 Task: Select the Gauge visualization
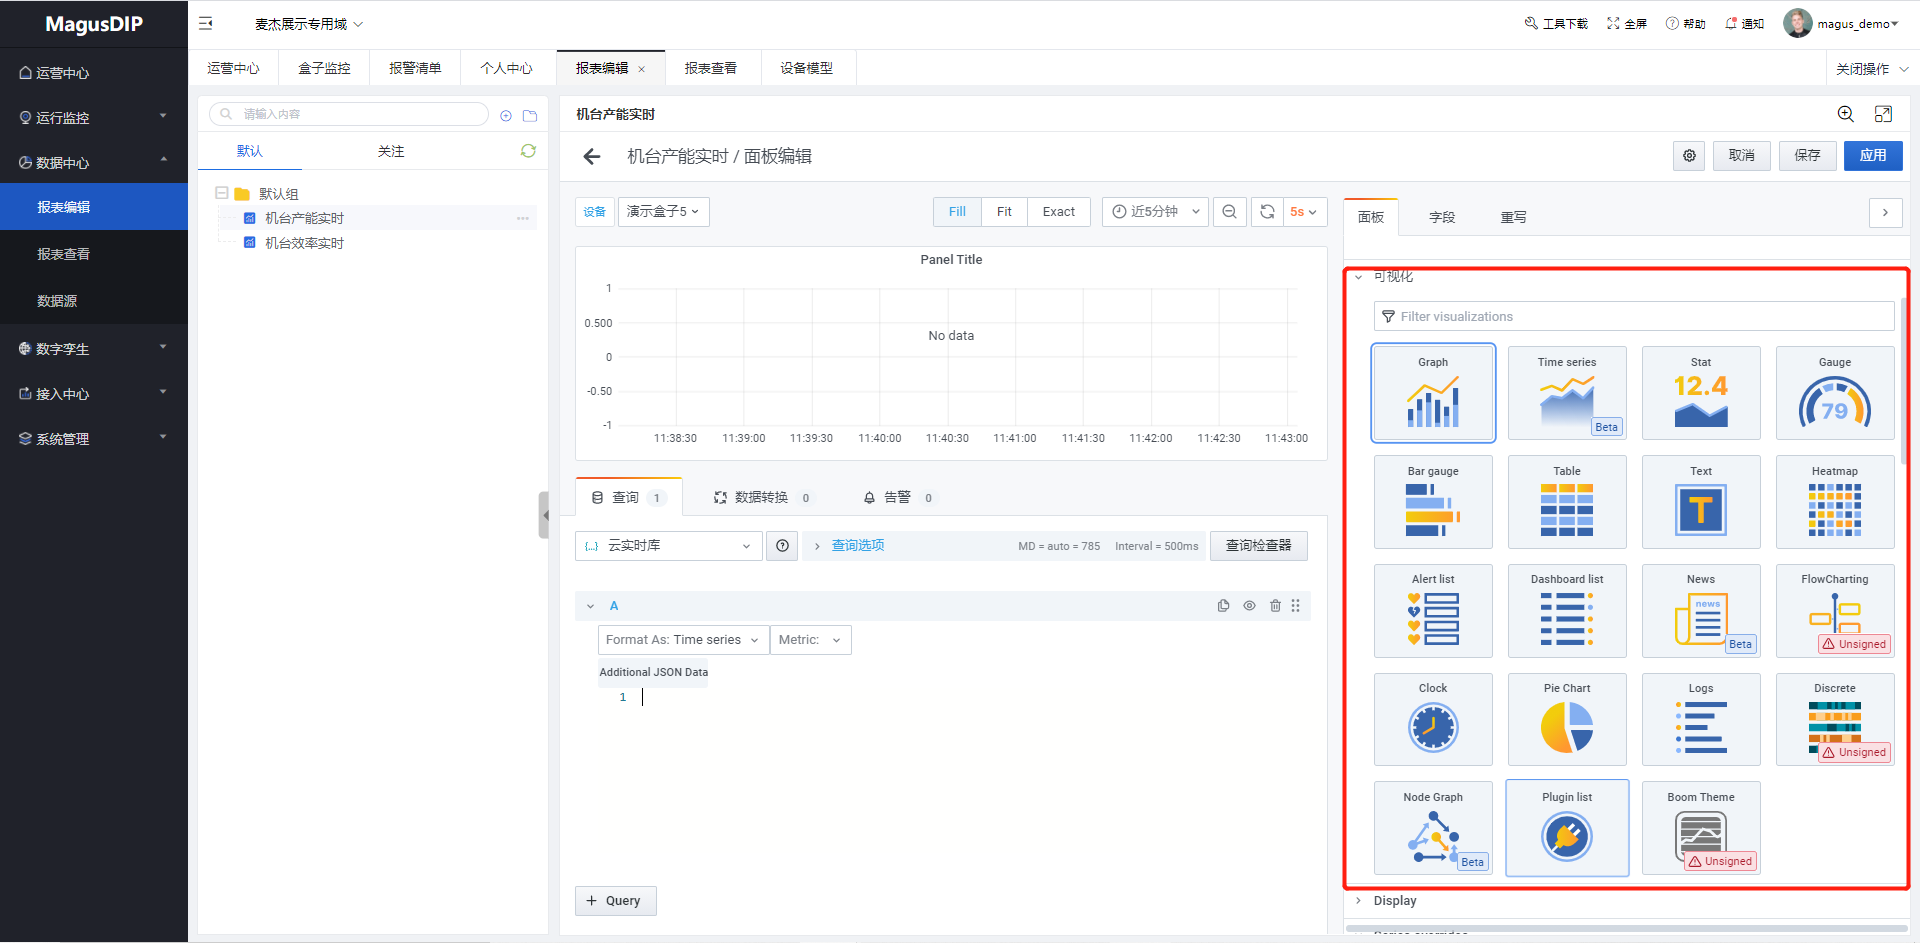(1835, 393)
